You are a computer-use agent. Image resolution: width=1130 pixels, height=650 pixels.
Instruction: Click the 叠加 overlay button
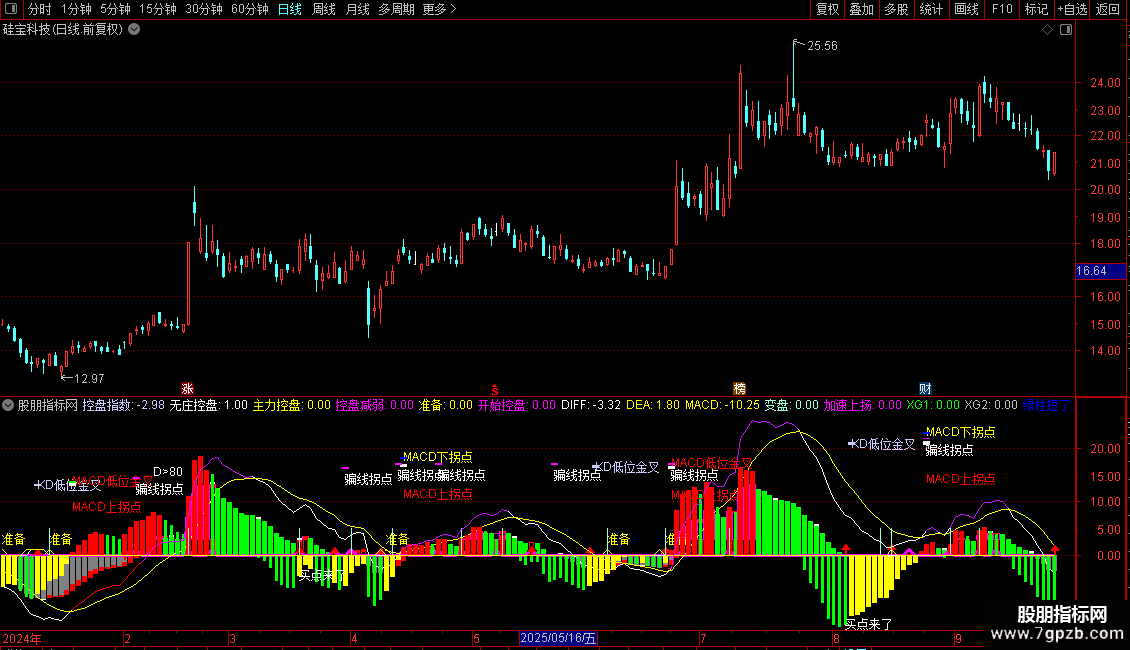coord(862,9)
